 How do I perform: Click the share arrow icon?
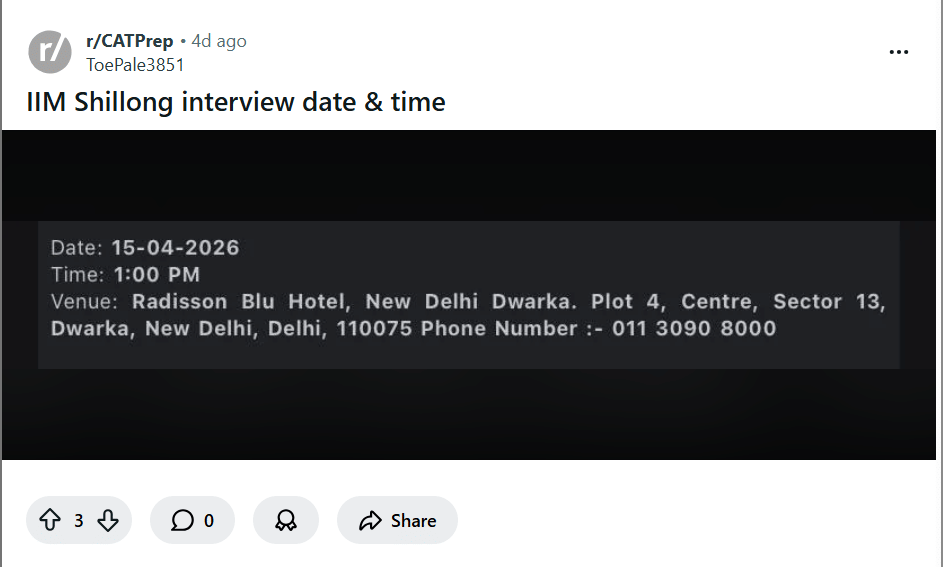370,520
